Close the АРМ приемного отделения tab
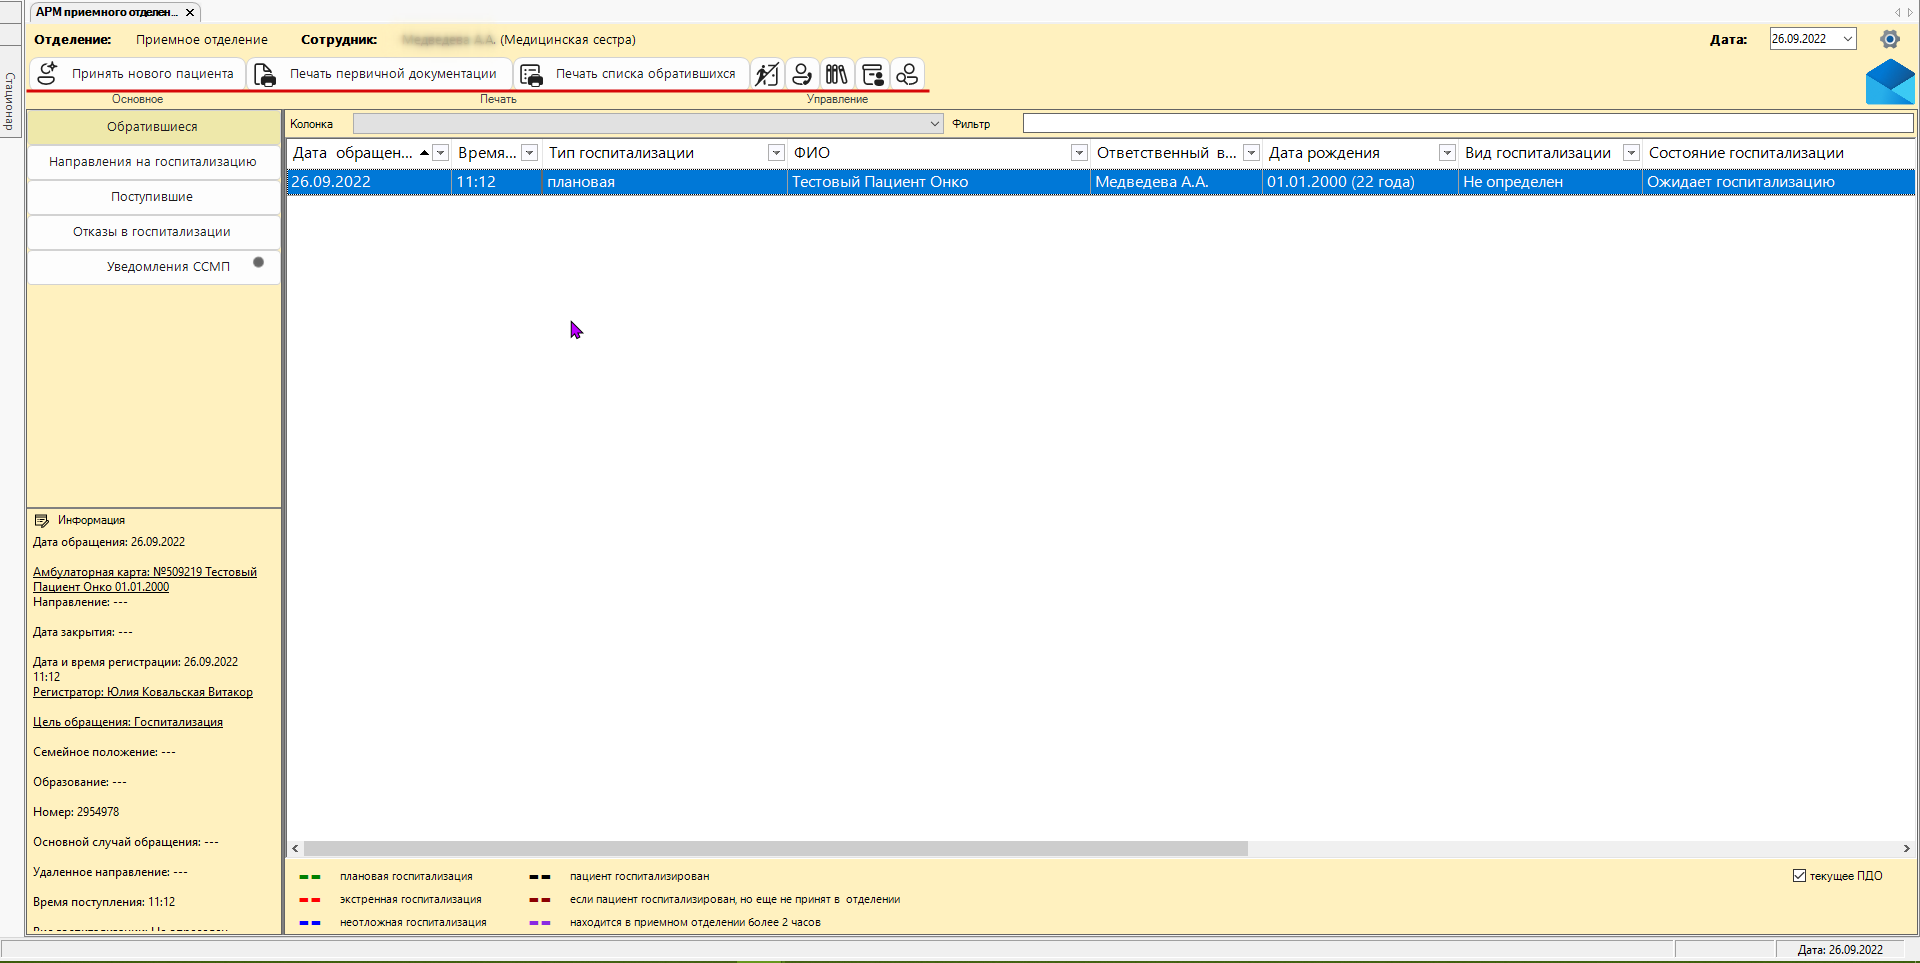1920x963 pixels. click(190, 13)
